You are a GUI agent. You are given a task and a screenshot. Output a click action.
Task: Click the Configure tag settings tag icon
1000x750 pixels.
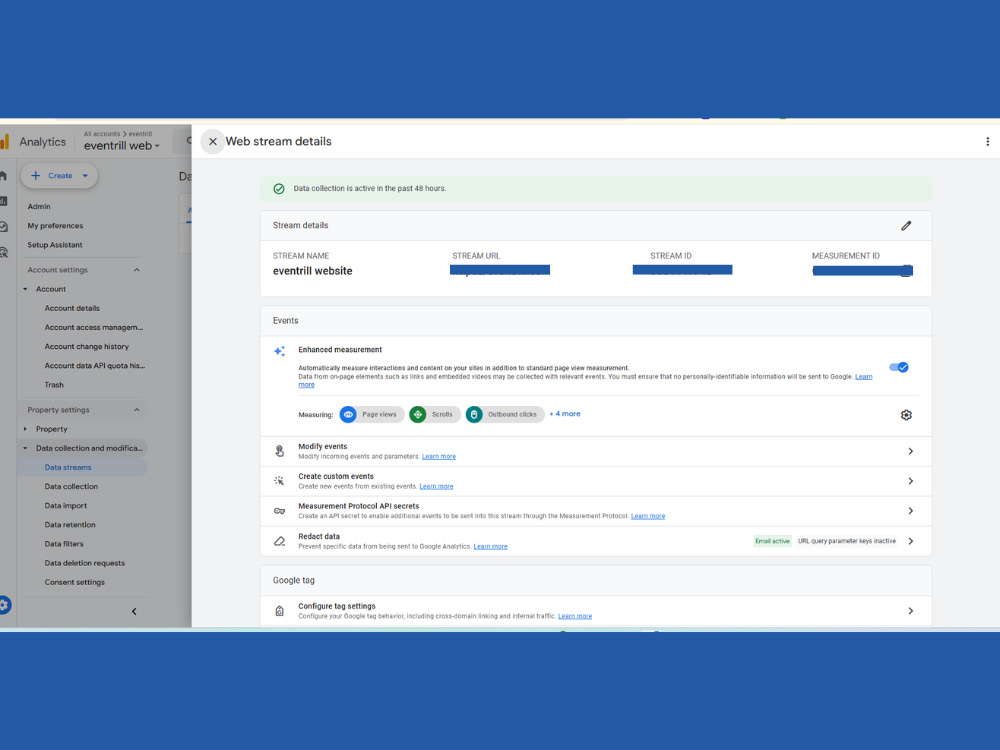click(279, 611)
